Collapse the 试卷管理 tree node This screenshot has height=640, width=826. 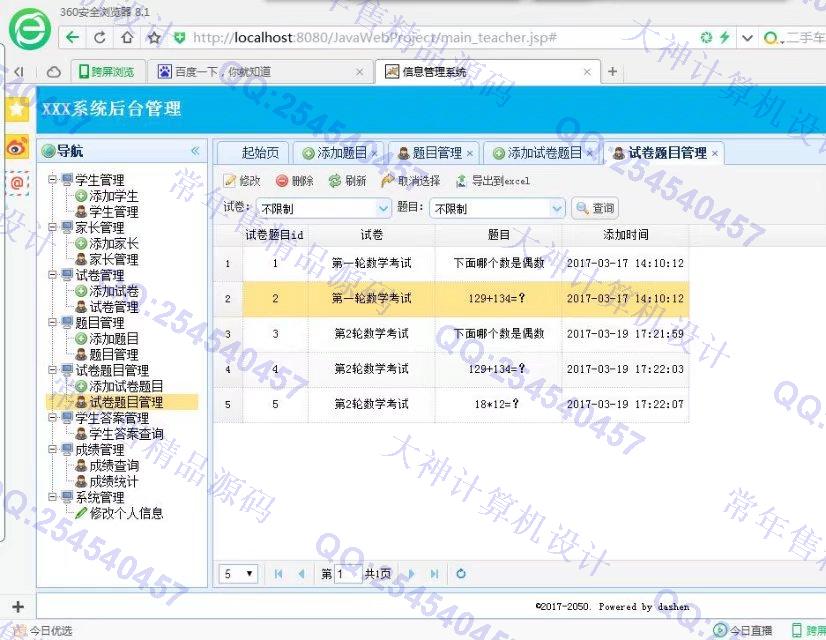[x=52, y=274]
